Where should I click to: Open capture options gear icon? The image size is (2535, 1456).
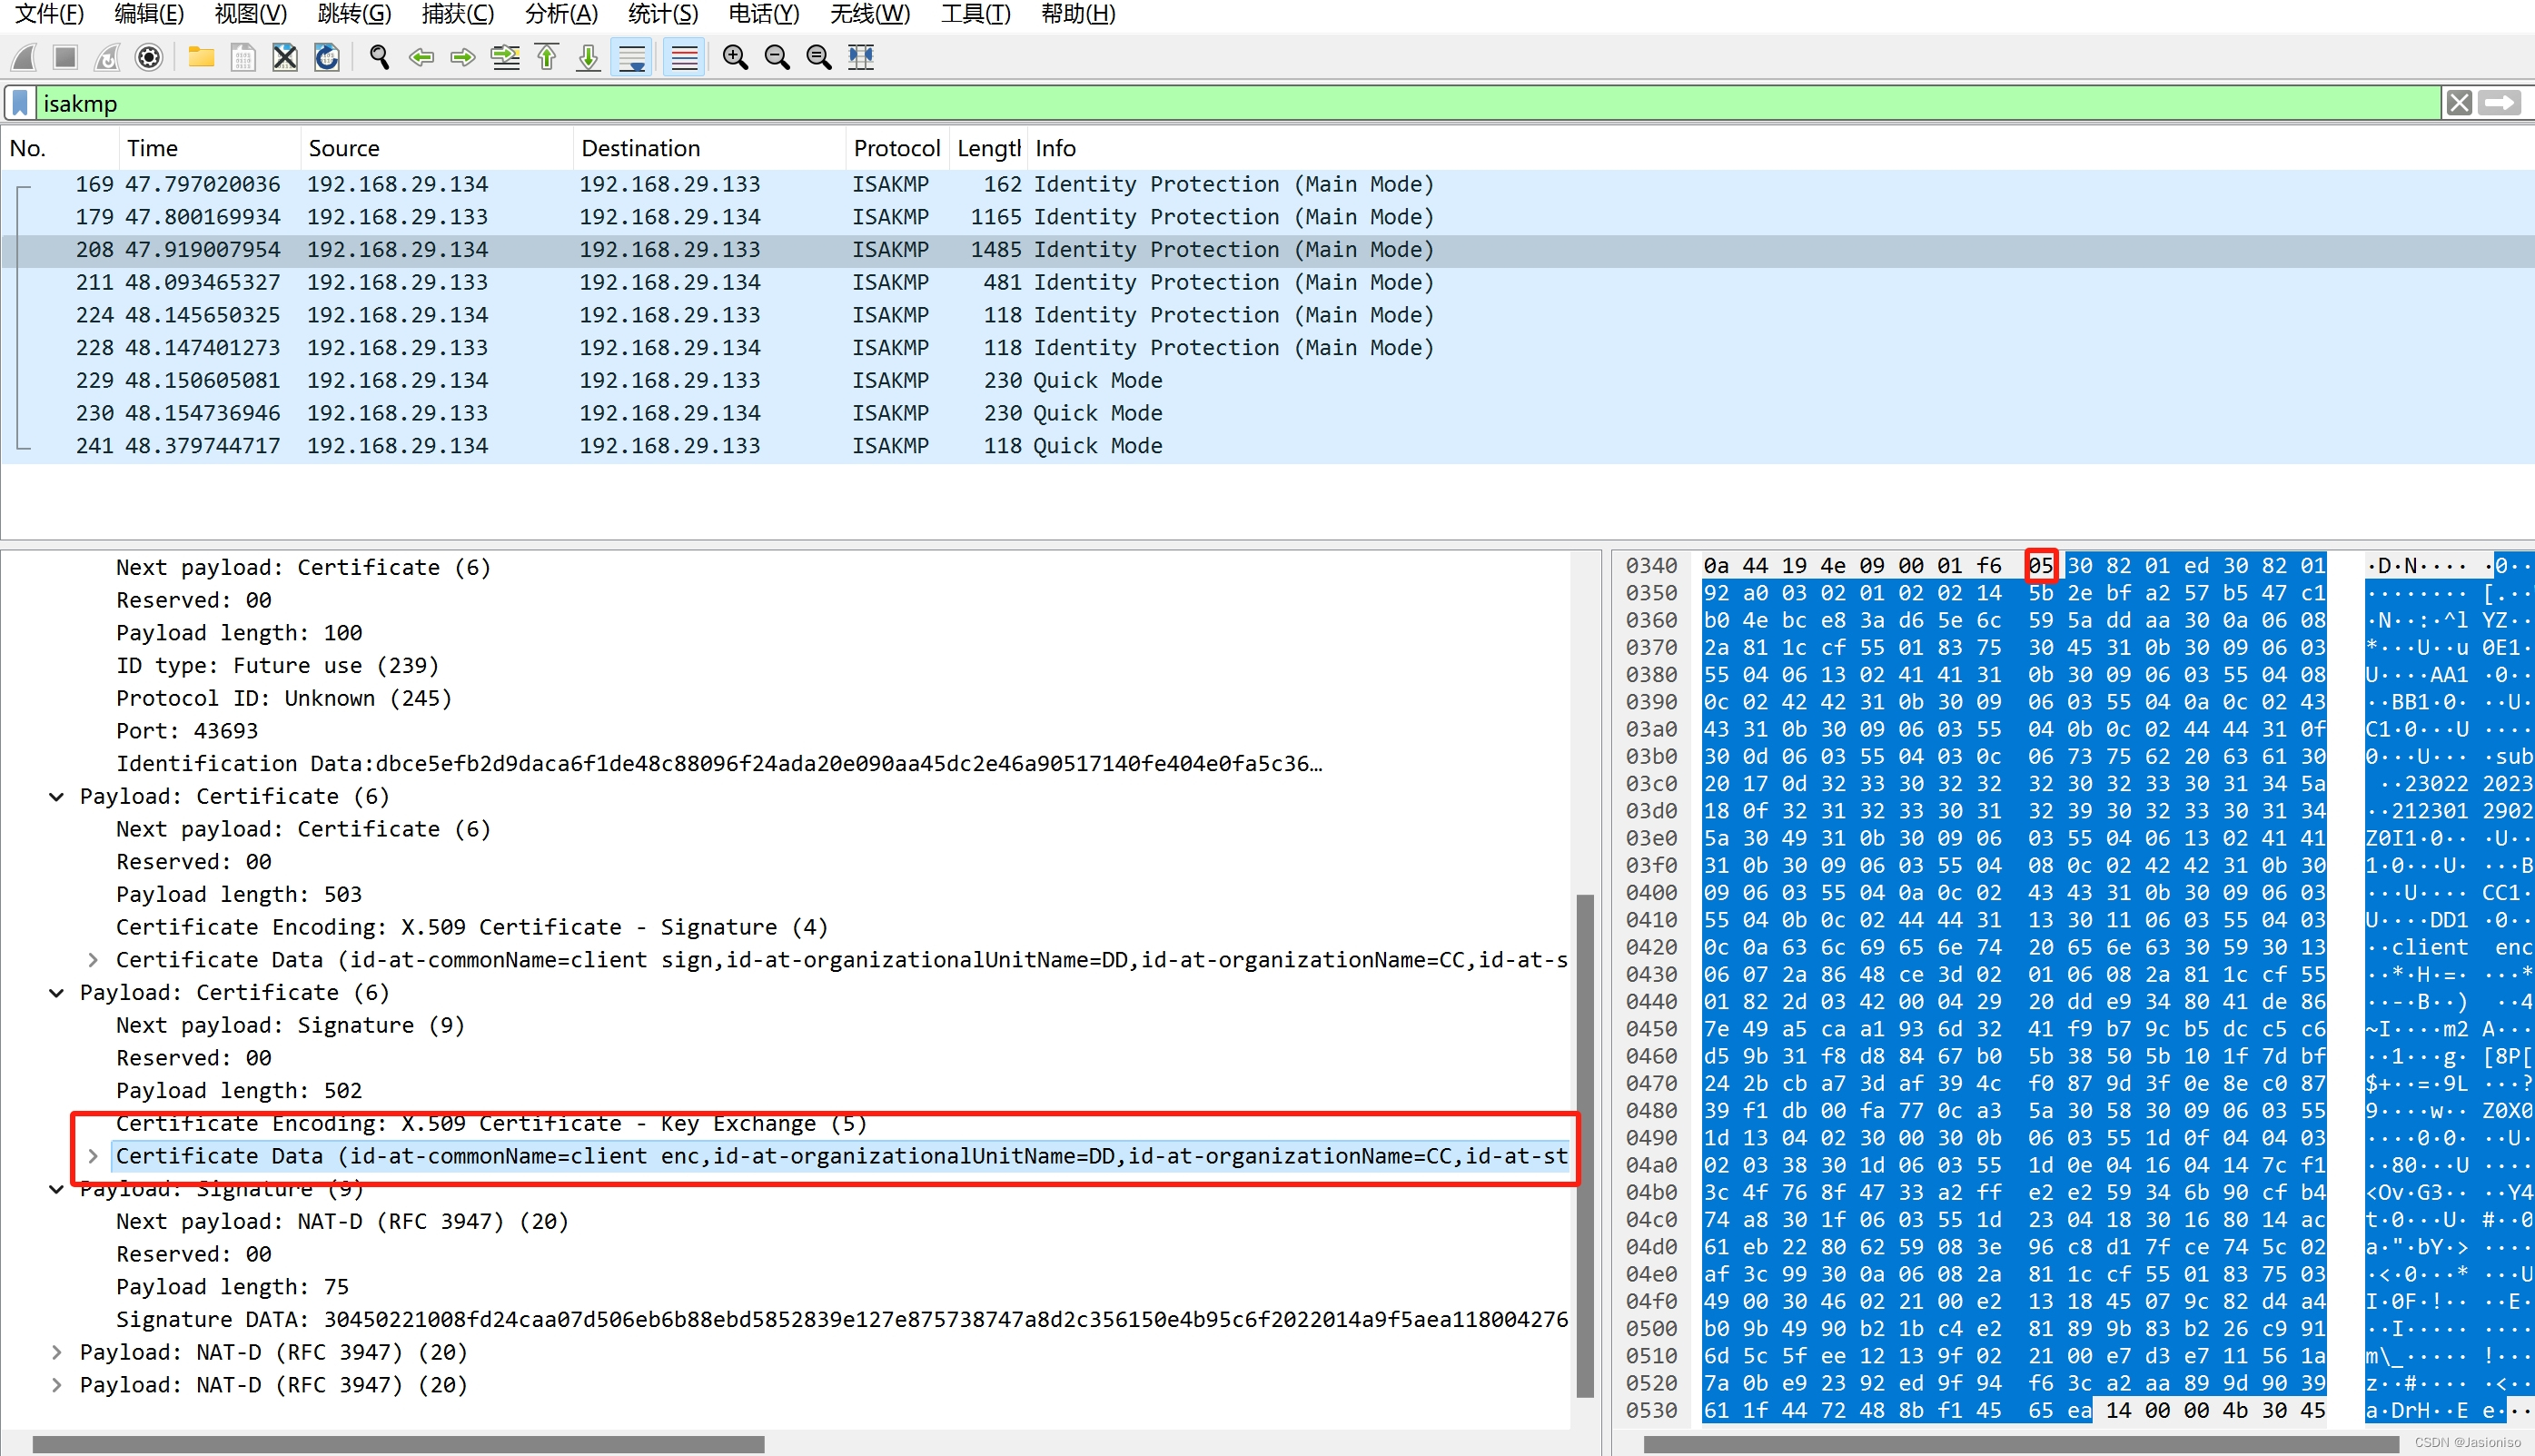coord(149,57)
